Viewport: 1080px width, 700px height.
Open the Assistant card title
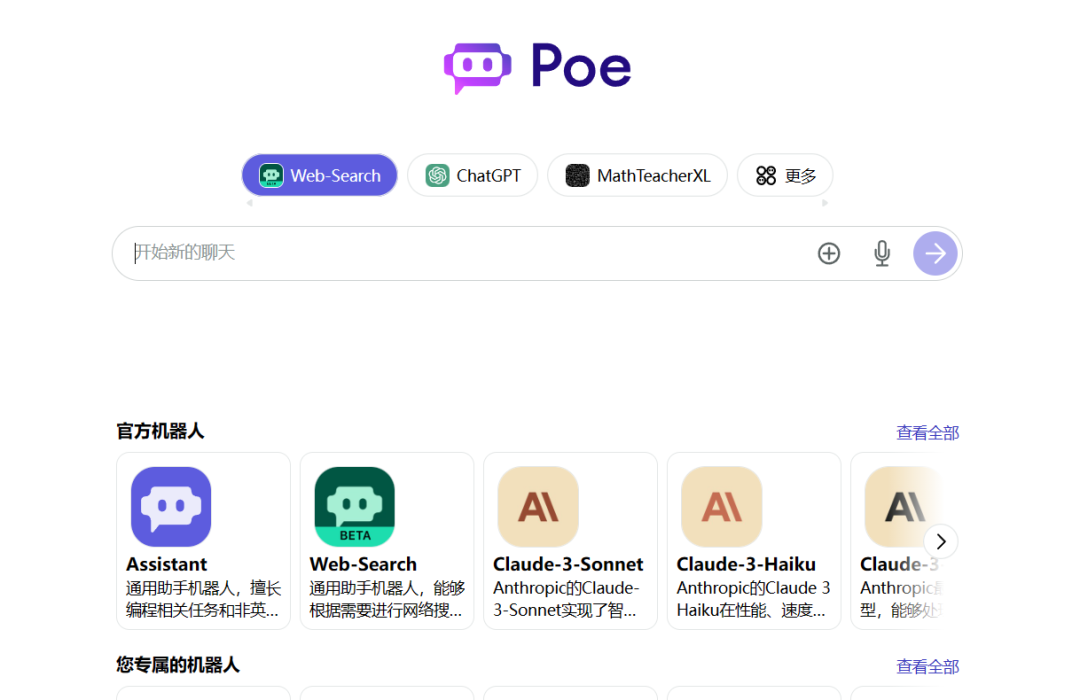tap(166, 564)
